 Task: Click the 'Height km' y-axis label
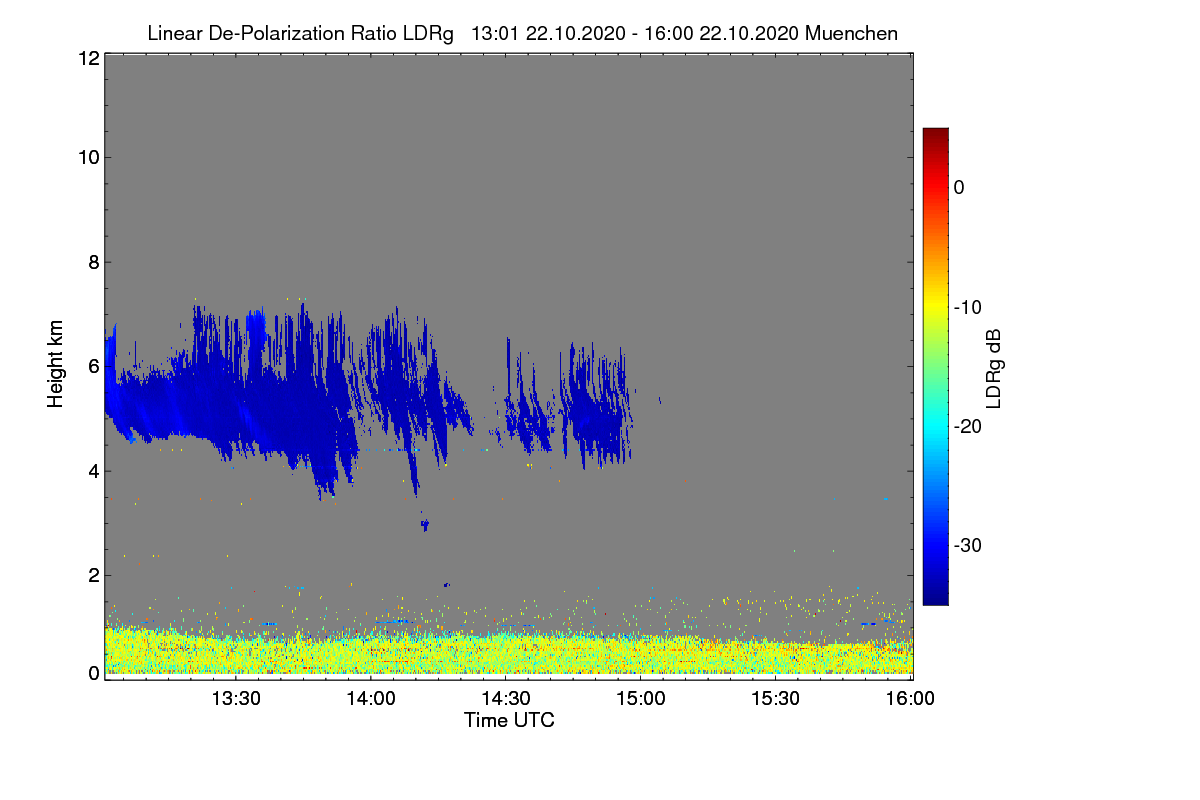pos(56,366)
